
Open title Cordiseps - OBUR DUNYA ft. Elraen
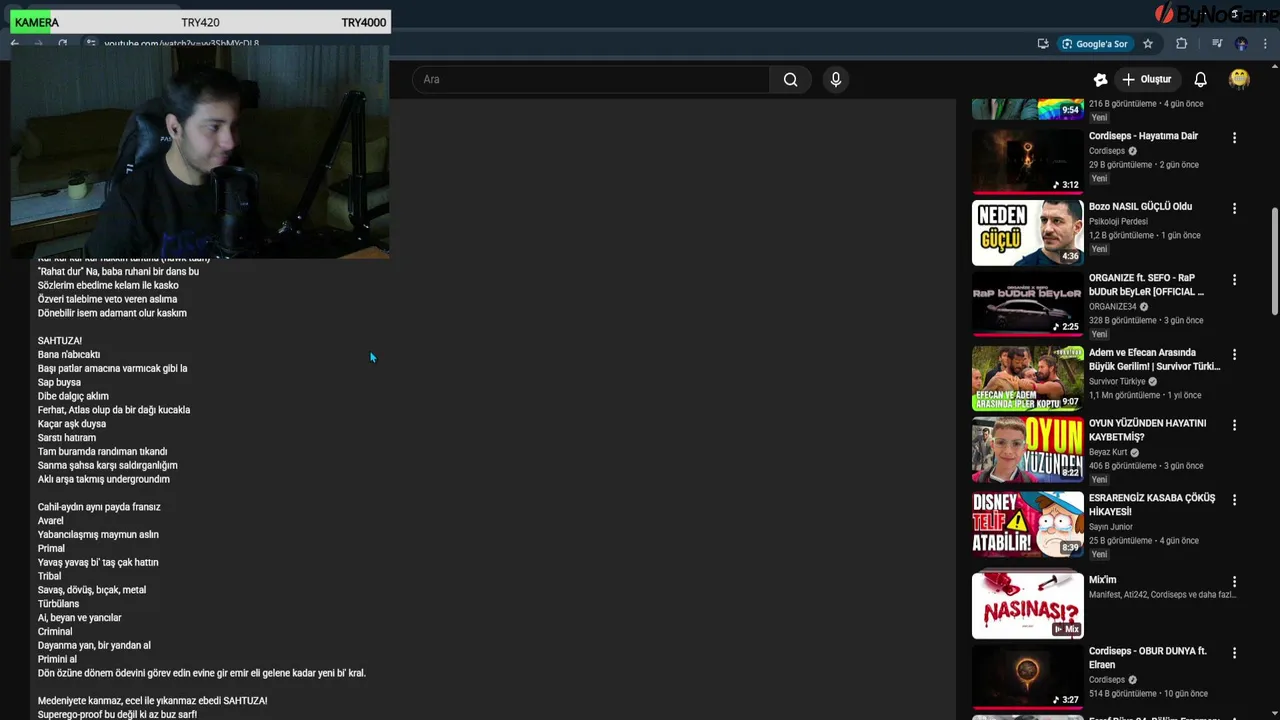point(1147,657)
